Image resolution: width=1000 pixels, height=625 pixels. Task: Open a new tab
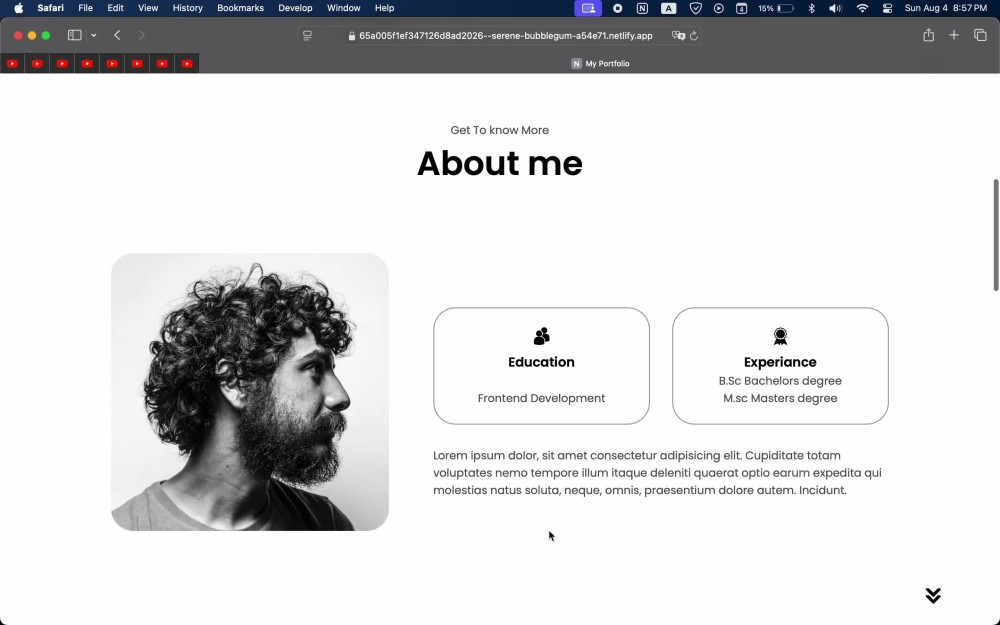click(954, 35)
